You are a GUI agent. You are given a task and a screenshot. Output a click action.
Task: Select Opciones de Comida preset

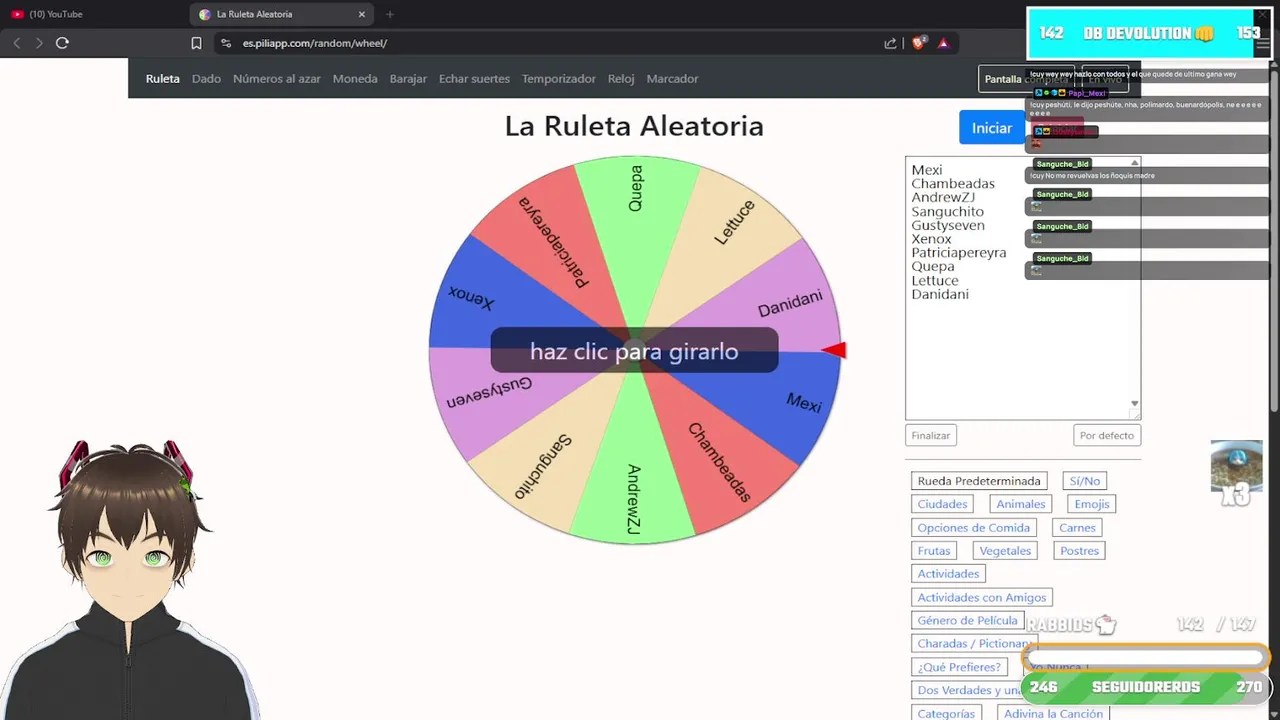[x=973, y=528]
